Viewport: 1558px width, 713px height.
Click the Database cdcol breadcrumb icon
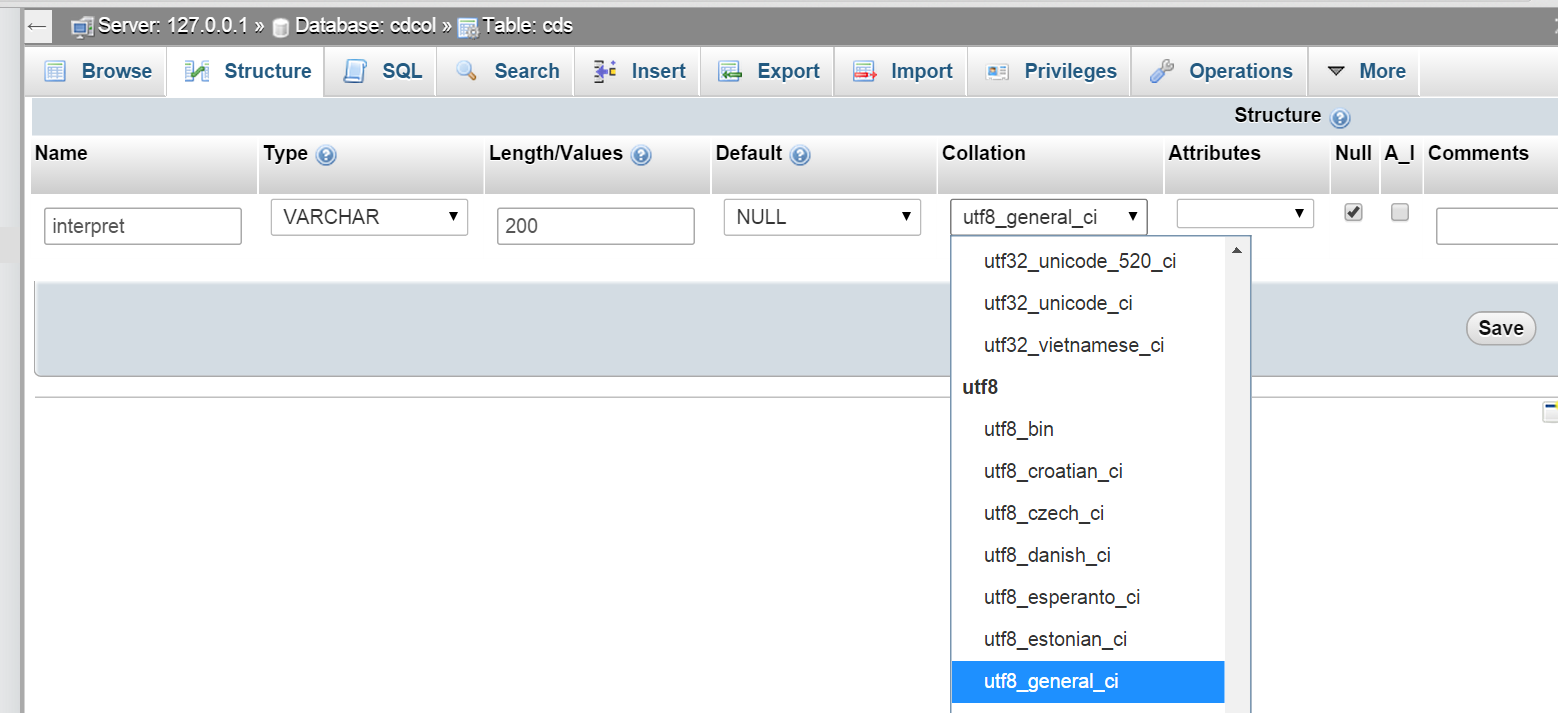coord(281,28)
